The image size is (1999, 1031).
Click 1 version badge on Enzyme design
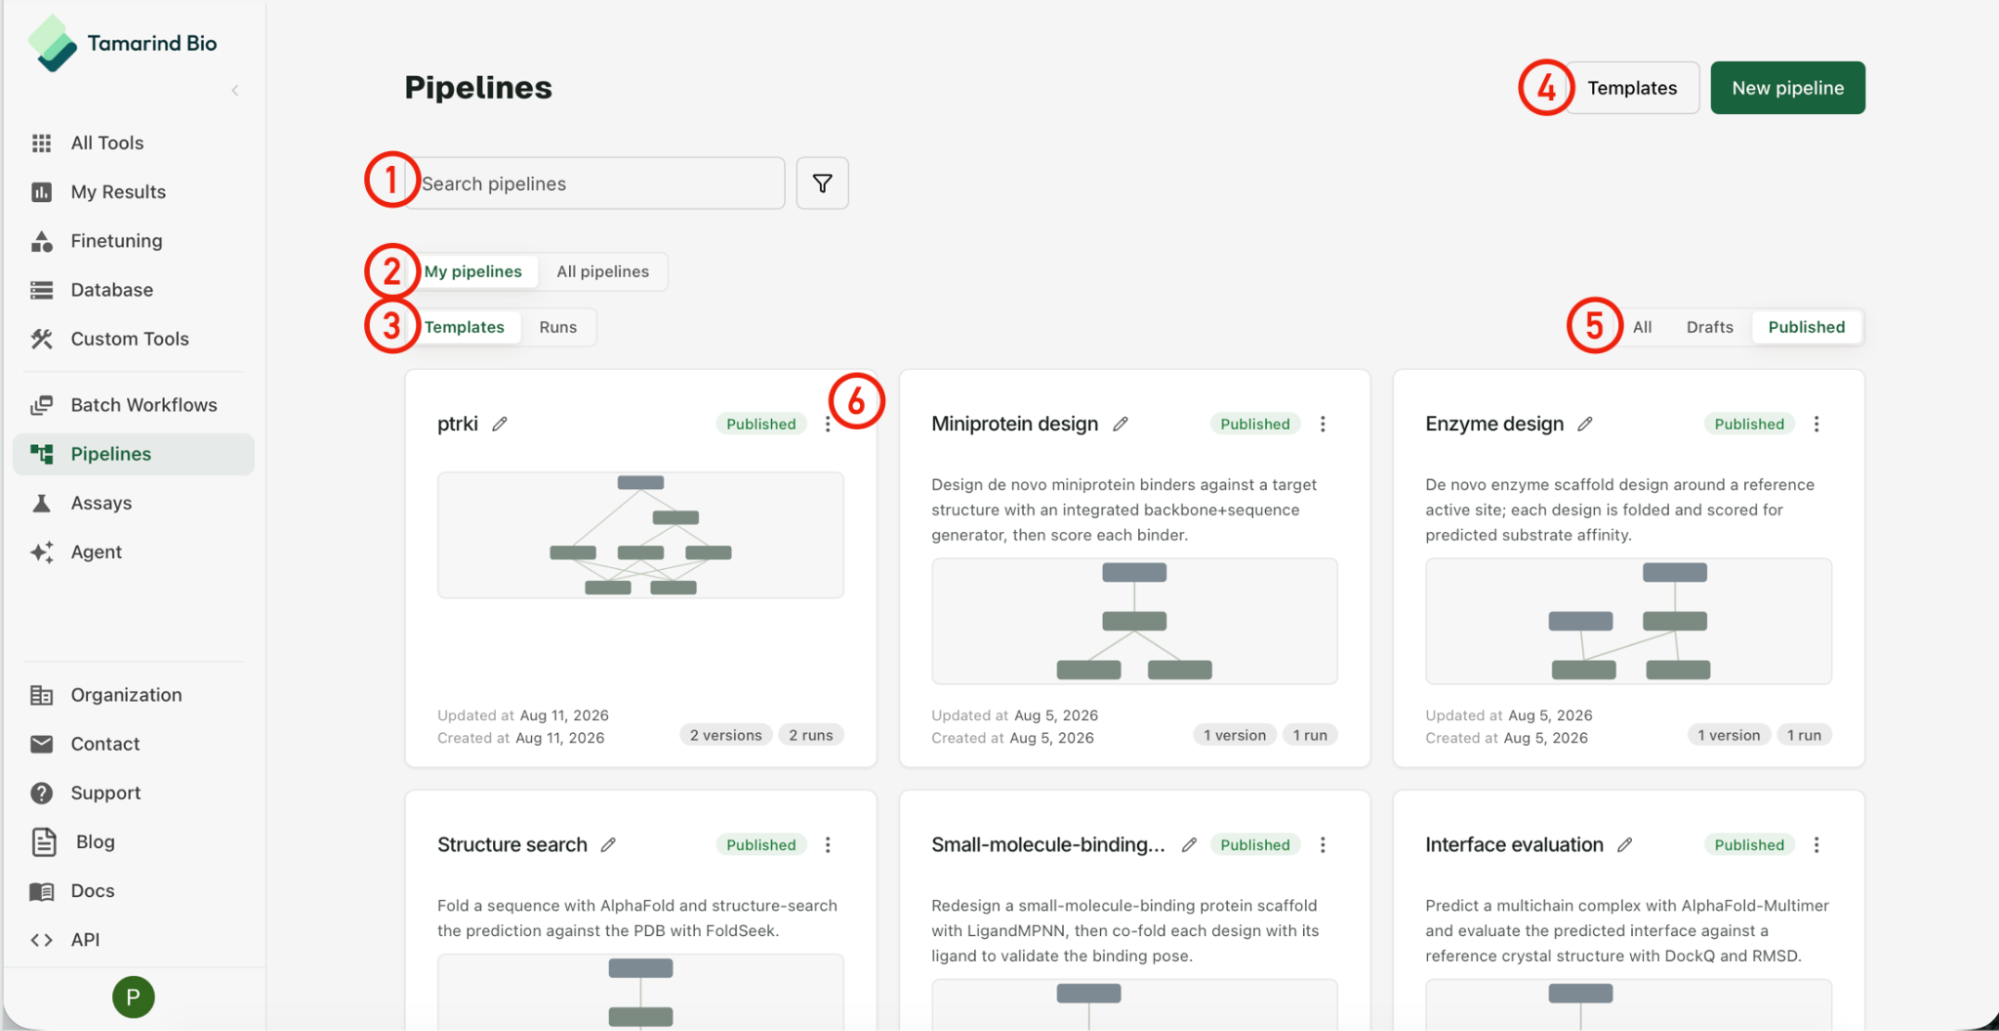tap(1728, 735)
